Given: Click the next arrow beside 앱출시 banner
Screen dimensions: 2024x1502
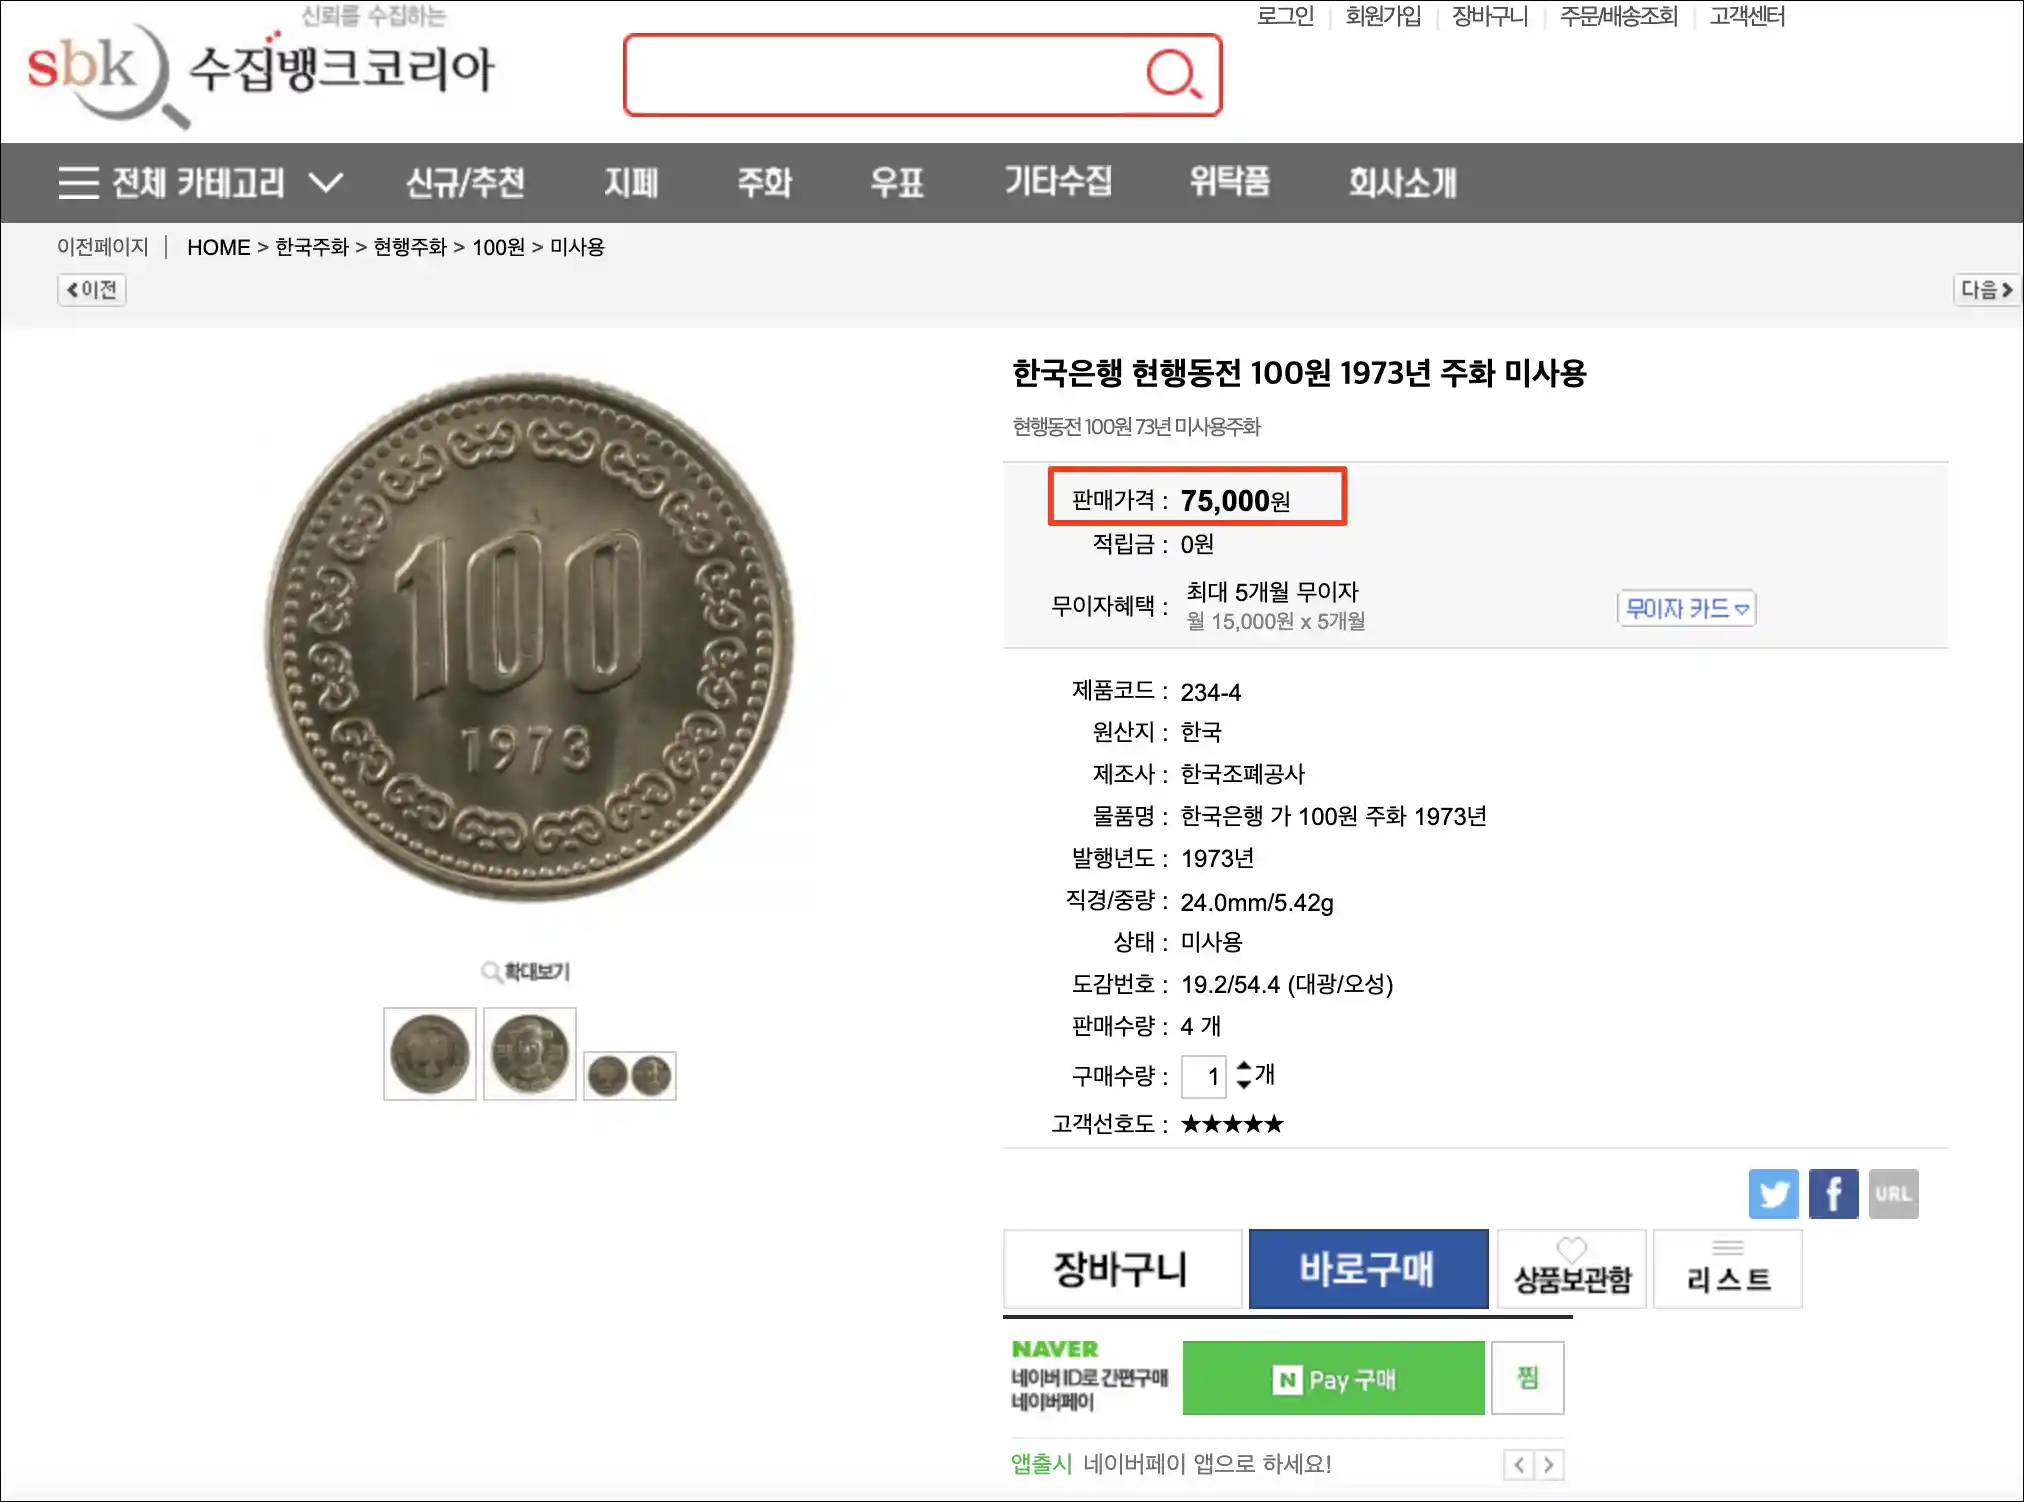Looking at the screenshot, I should click(x=1549, y=1463).
